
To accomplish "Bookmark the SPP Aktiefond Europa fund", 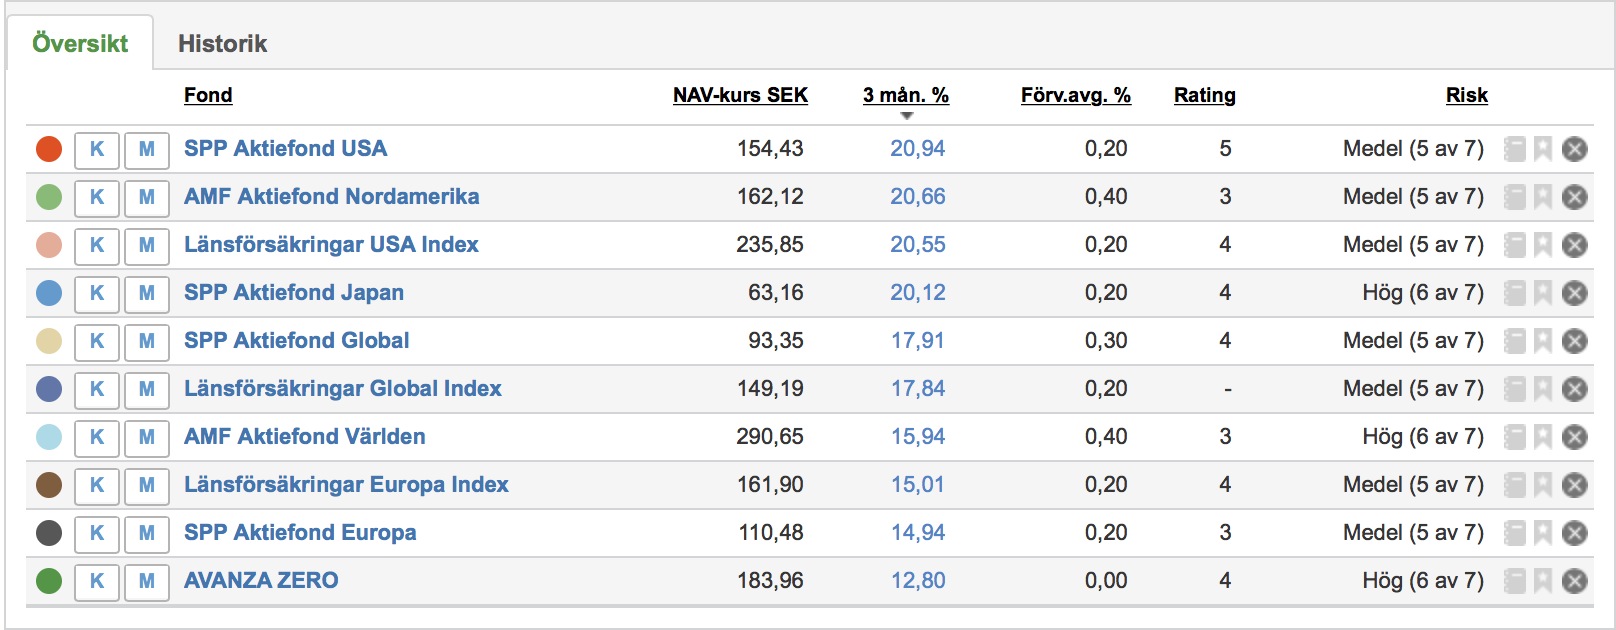I will tap(1543, 533).
